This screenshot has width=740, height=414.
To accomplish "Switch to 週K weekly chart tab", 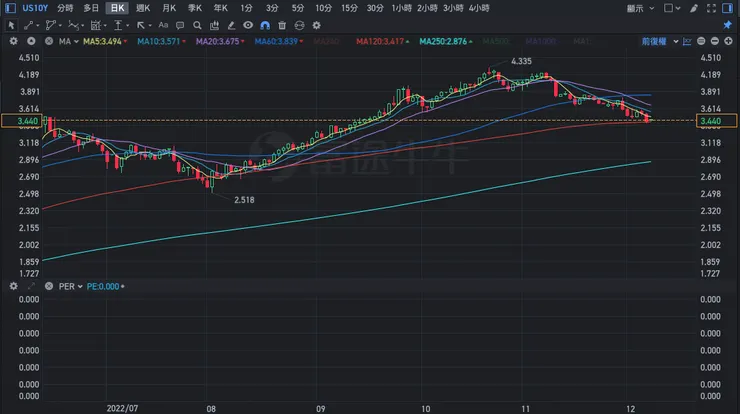I will point(143,8).
